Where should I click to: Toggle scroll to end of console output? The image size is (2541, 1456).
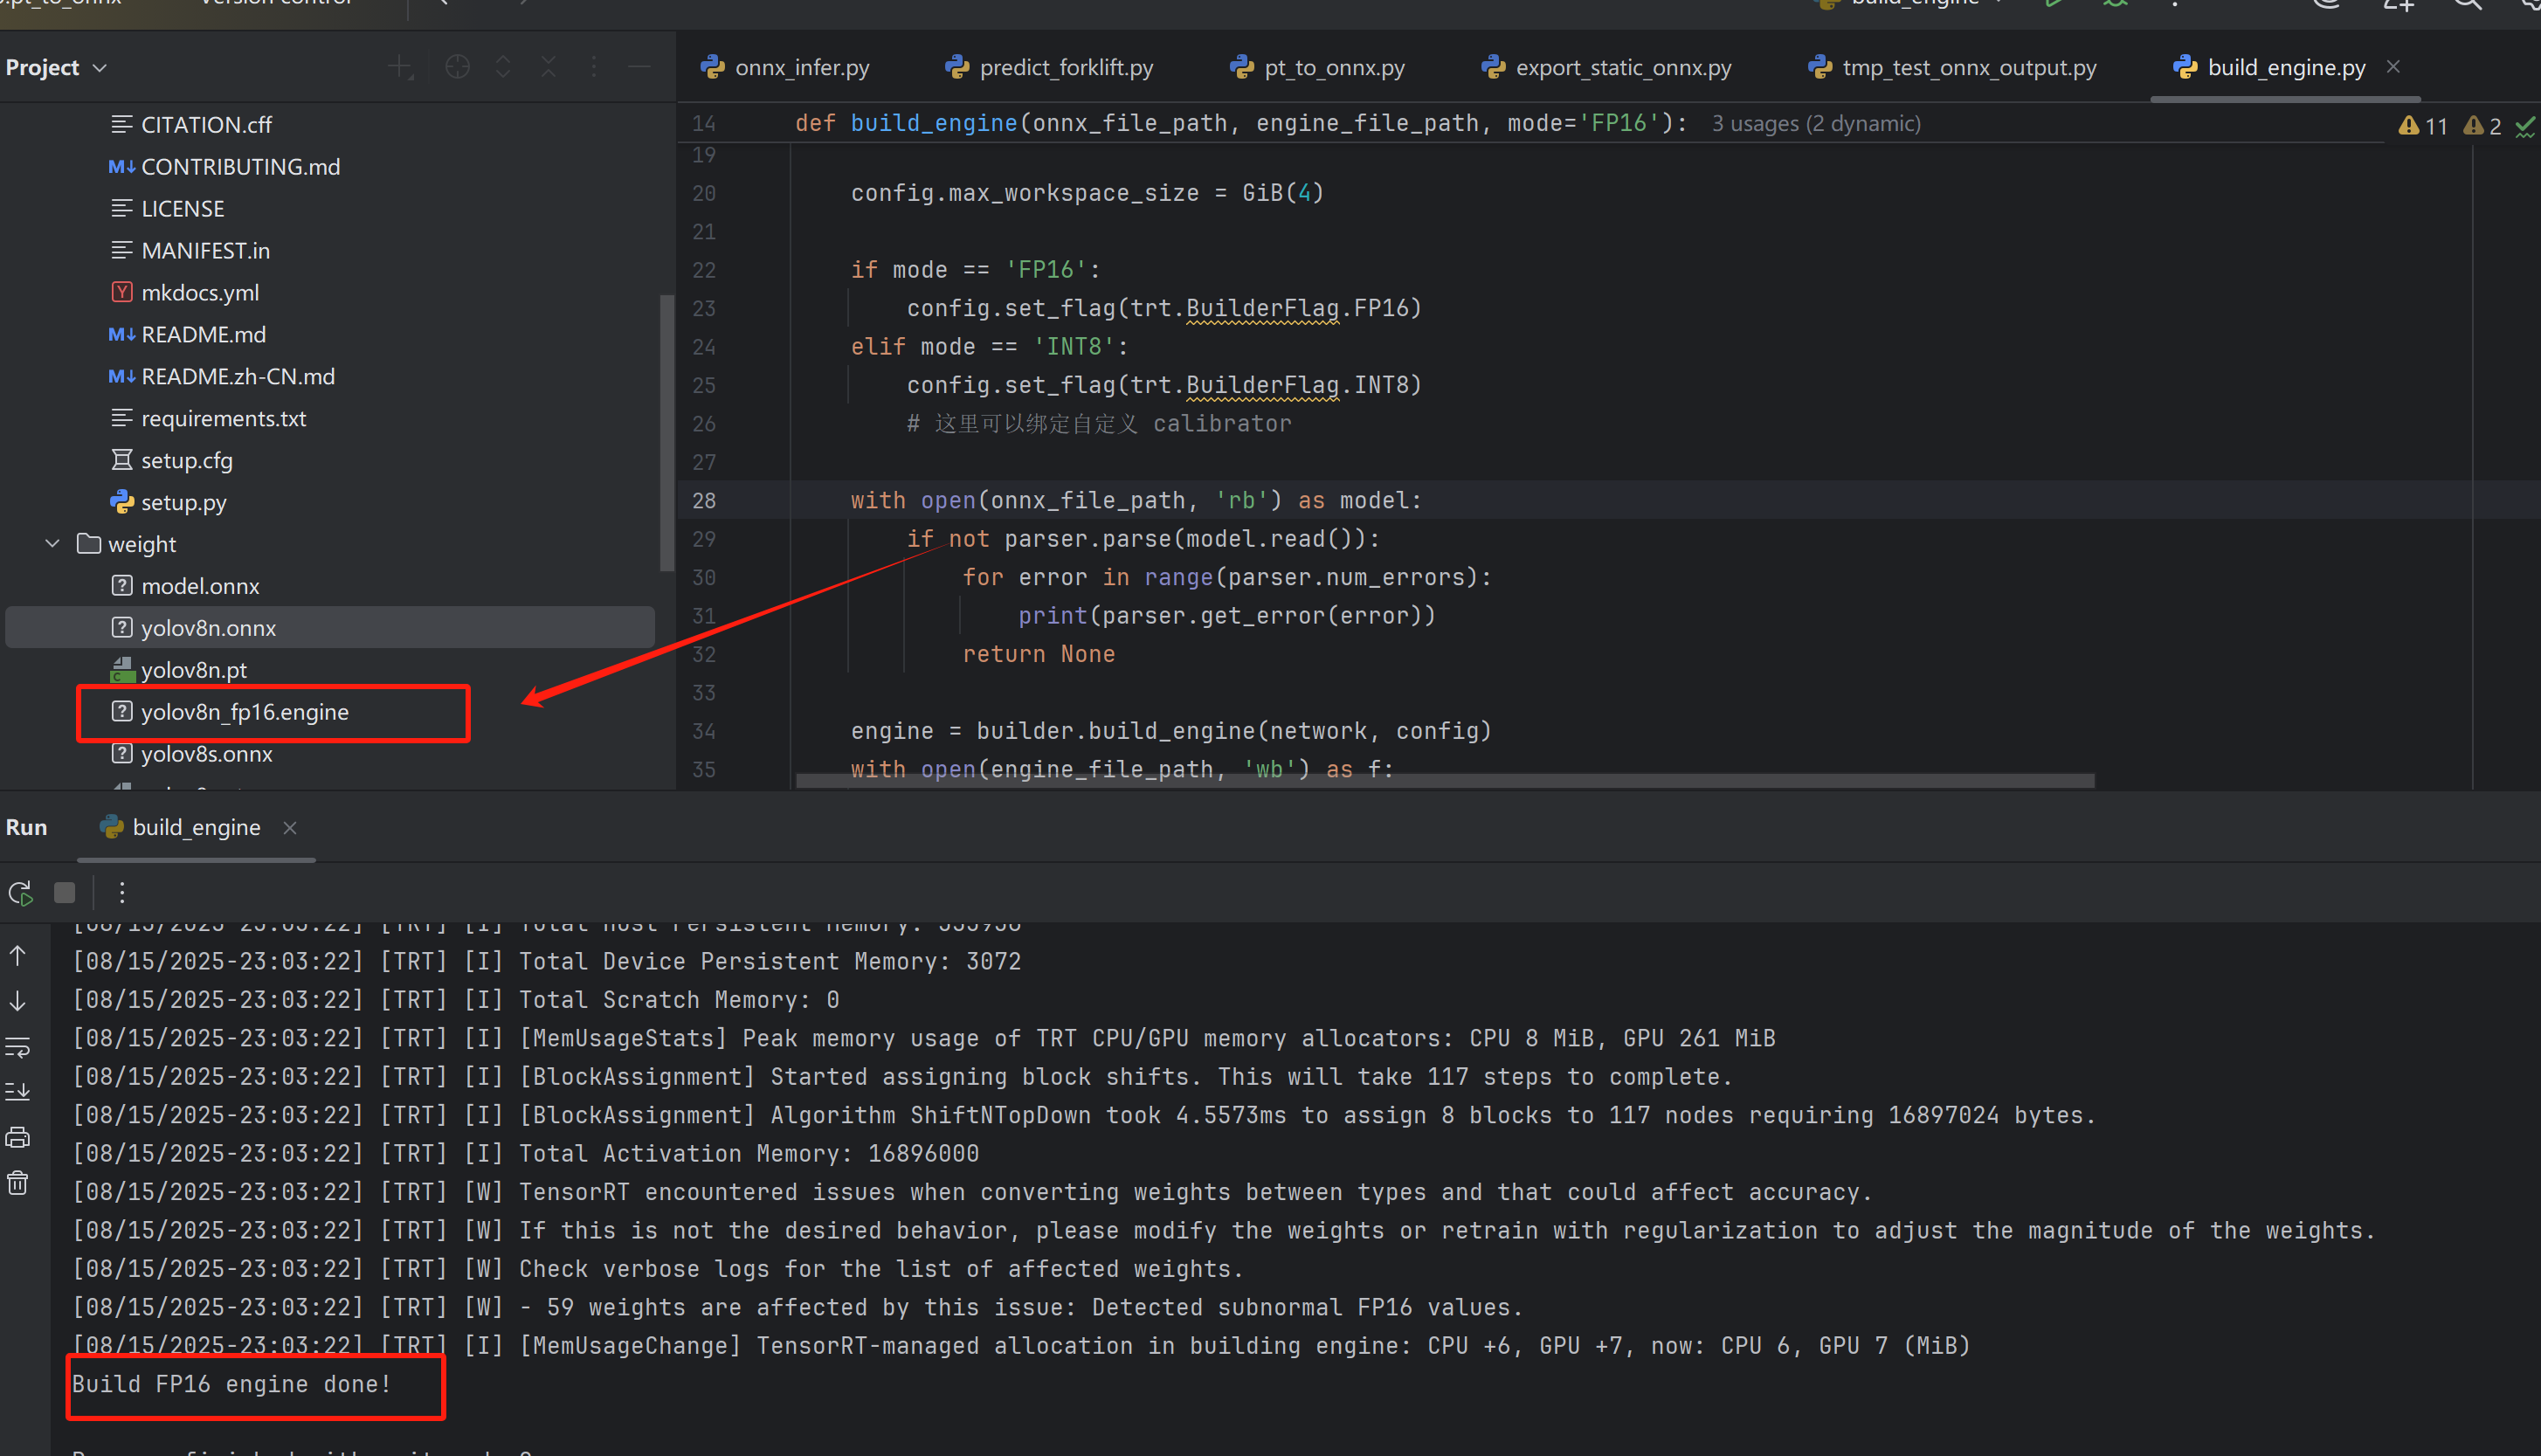click(x=18, y=1092)
